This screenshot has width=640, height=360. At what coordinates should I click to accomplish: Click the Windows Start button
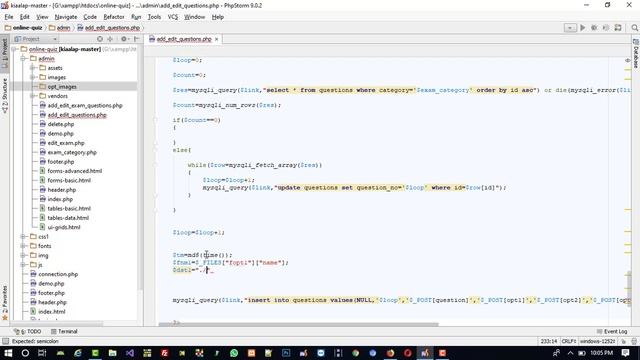[8, 353]
